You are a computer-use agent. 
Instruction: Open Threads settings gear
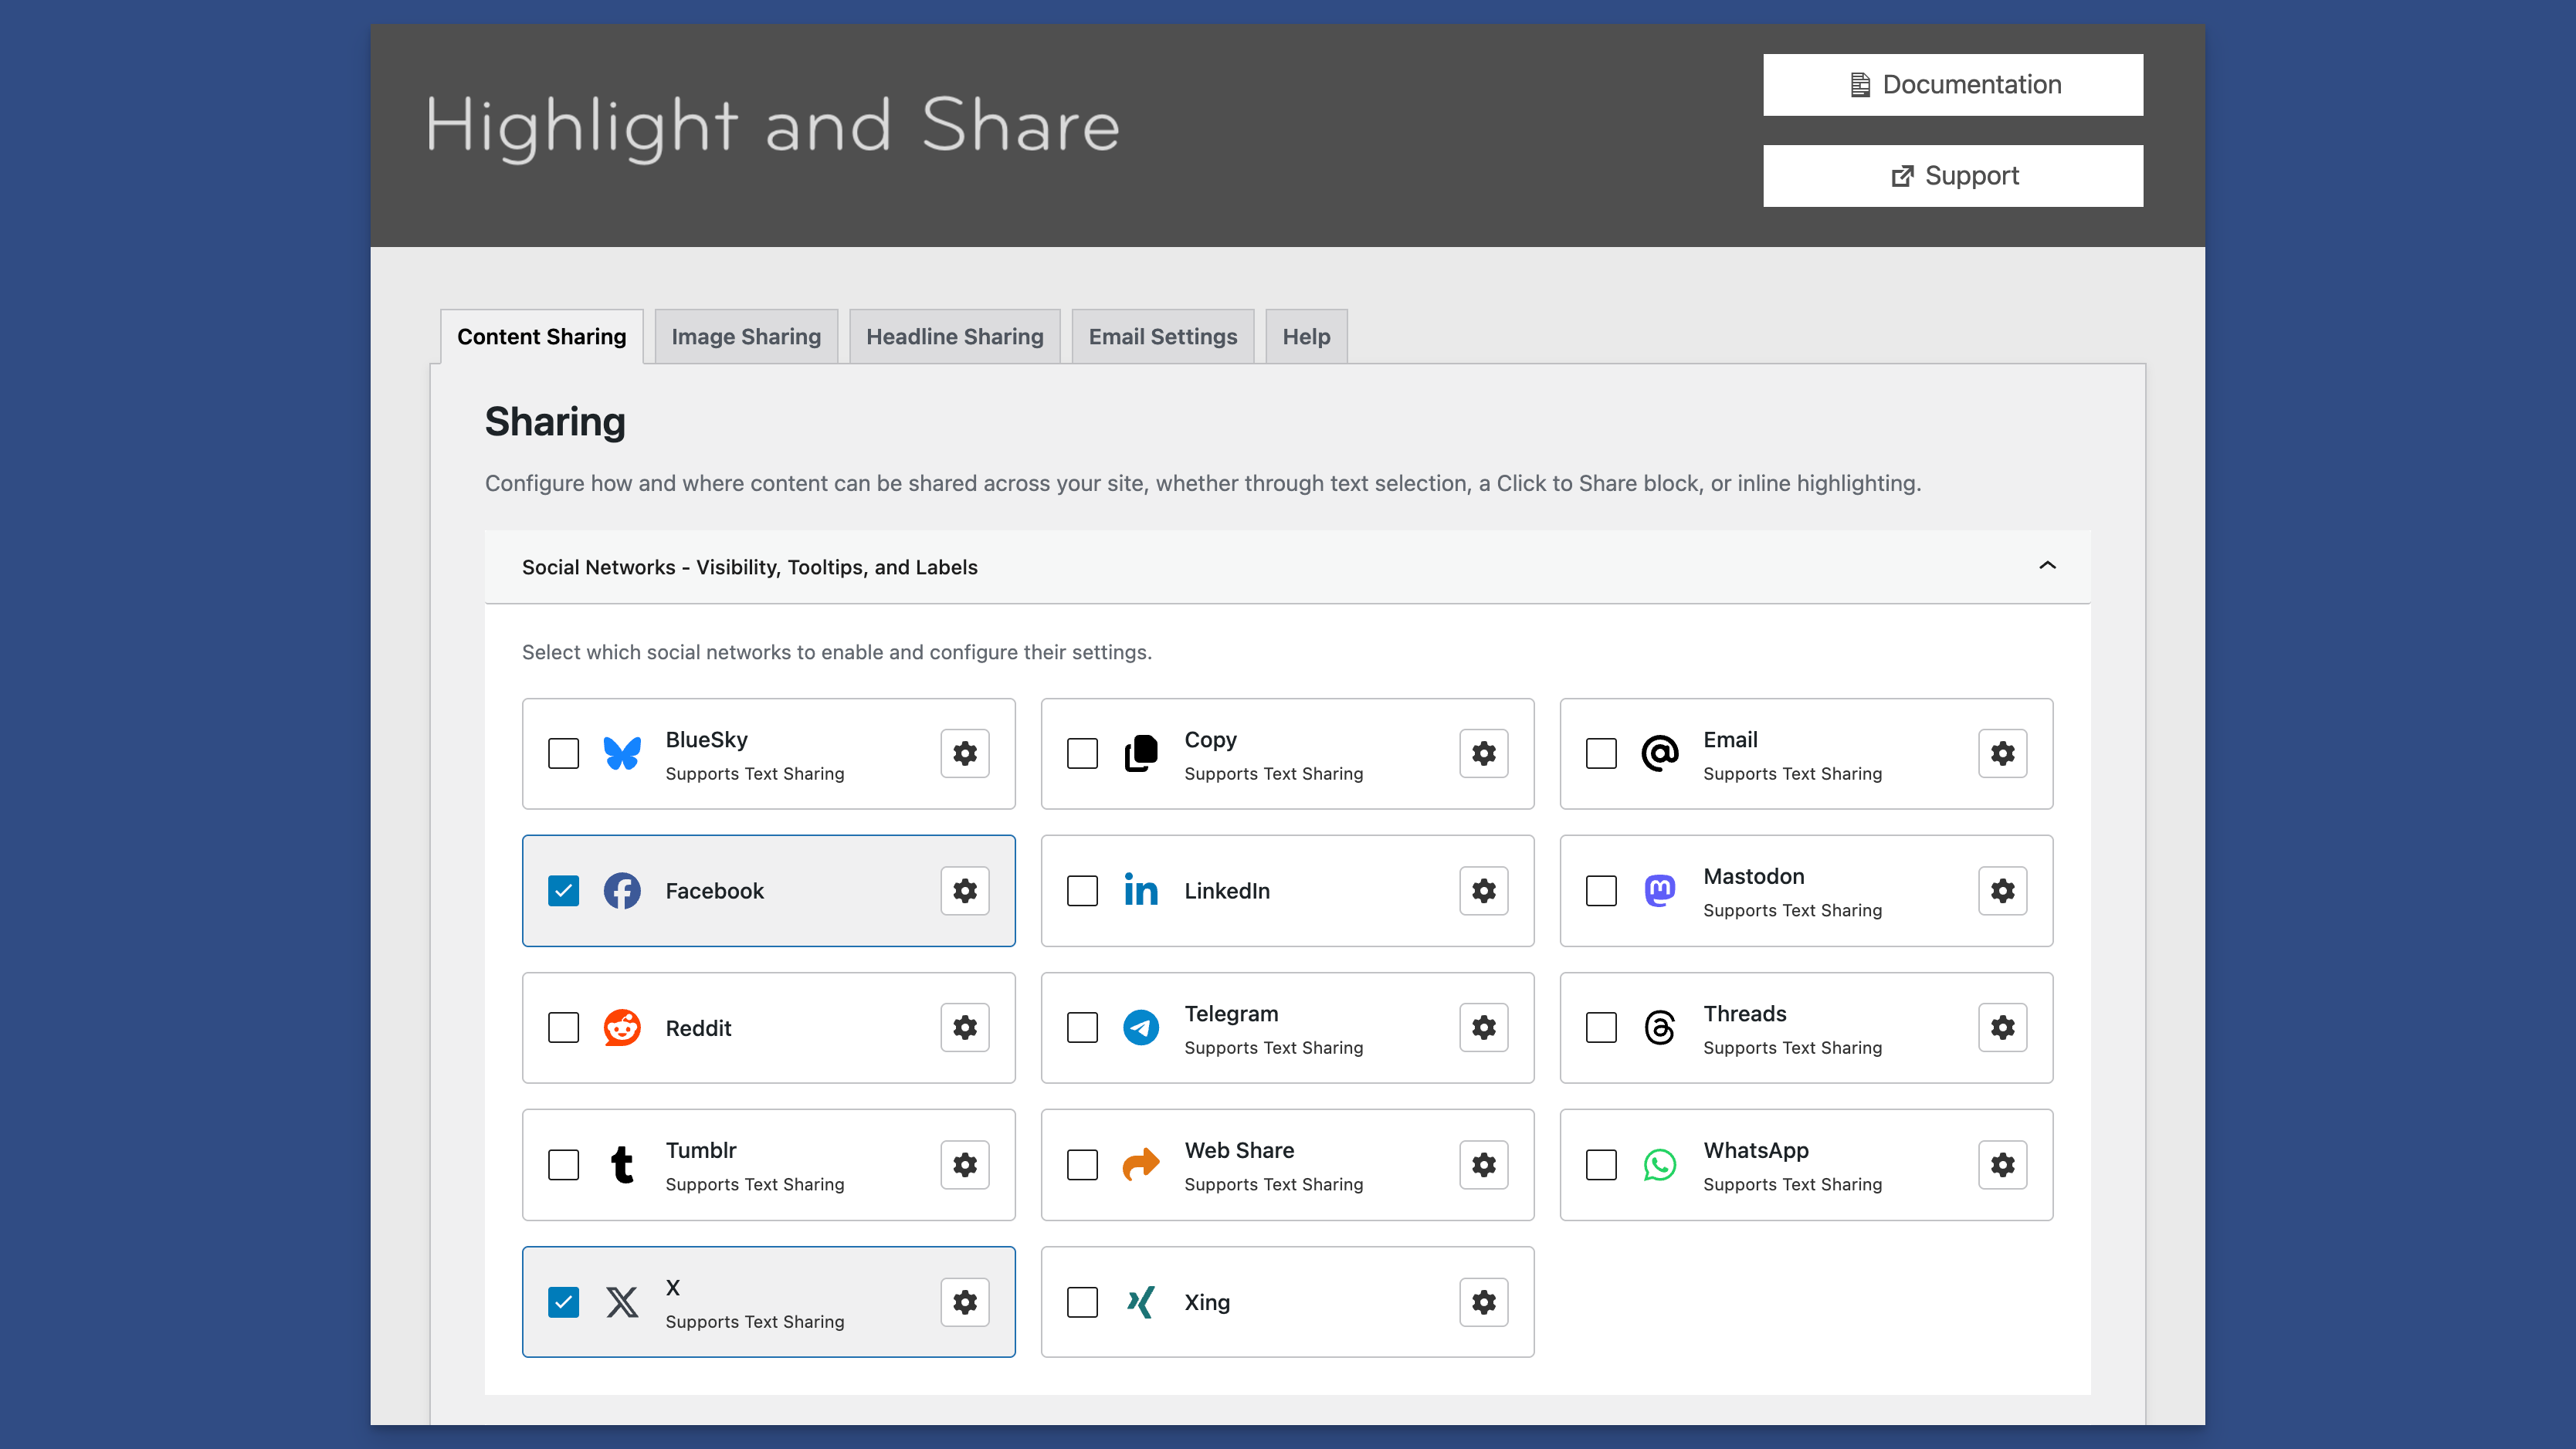point(2002,1027)
